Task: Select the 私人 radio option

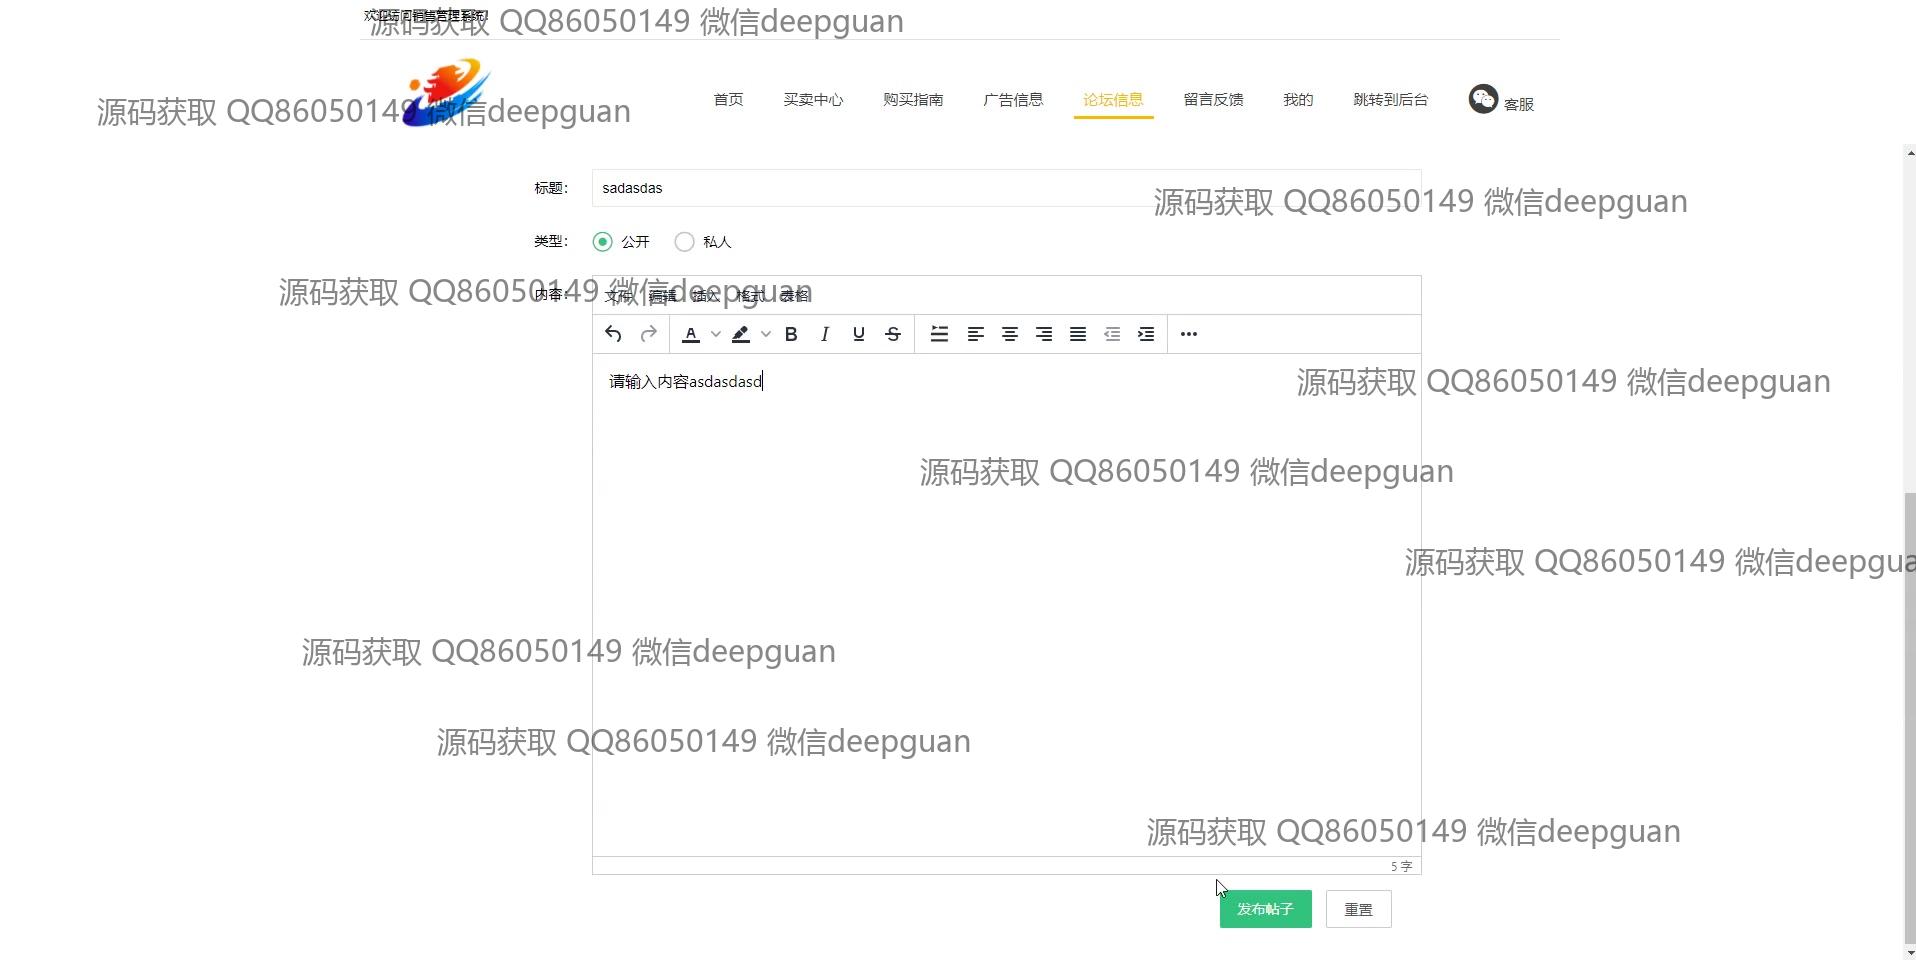Action: point(684,242)
